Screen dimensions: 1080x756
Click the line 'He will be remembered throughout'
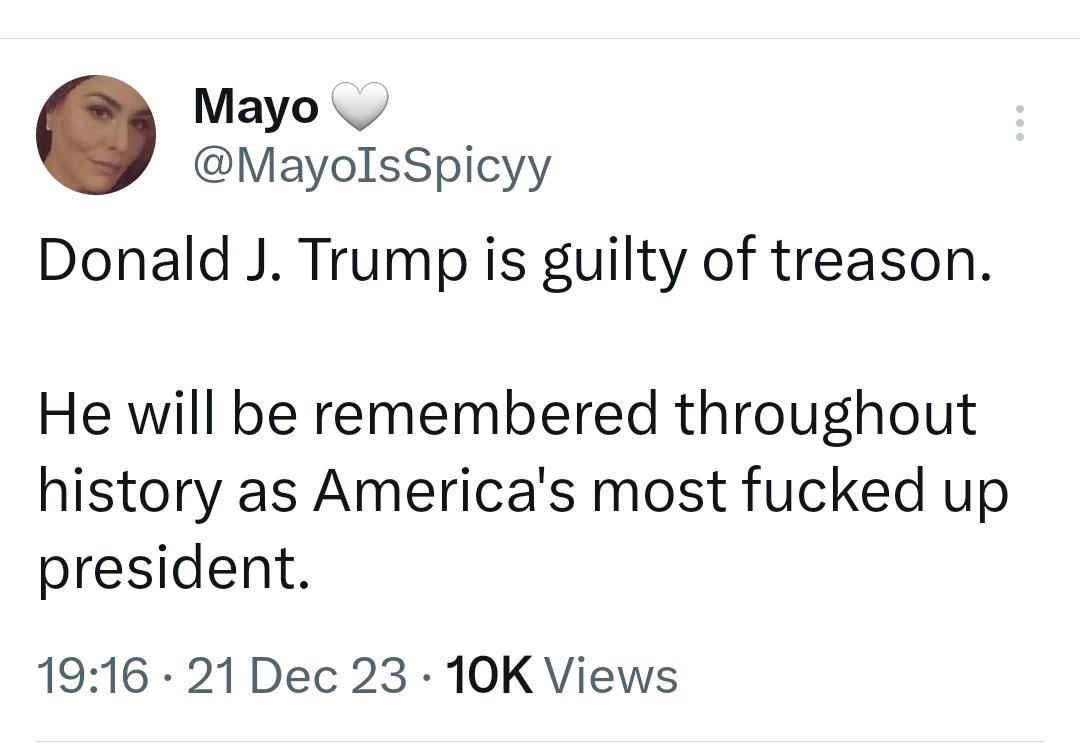507,413
